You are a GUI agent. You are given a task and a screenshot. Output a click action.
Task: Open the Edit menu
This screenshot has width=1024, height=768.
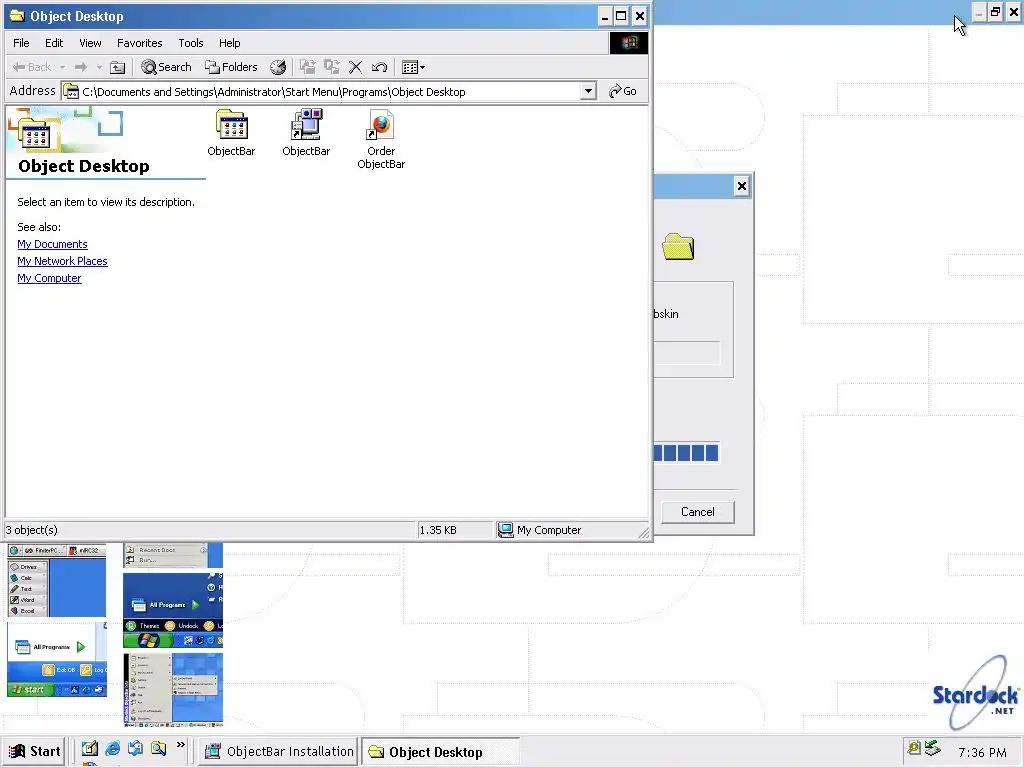click(x=54, y=43)
